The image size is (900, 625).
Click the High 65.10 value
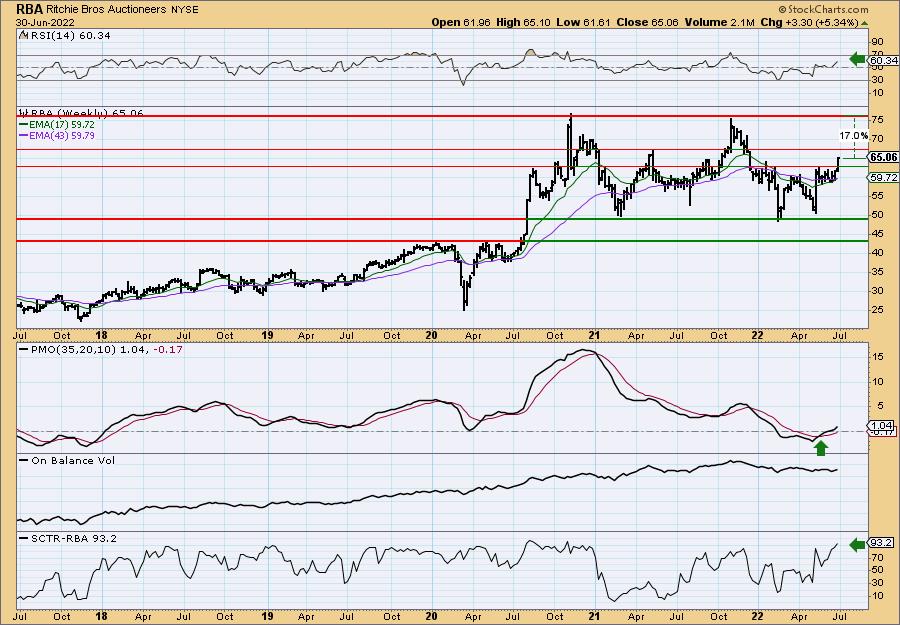tap(521, 22)
